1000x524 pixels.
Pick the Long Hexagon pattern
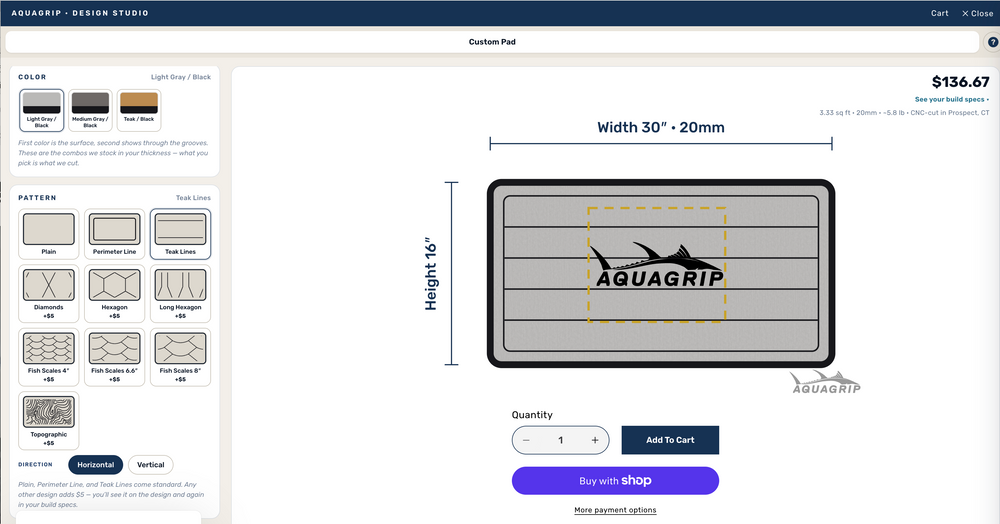click(x=180, y=293)
